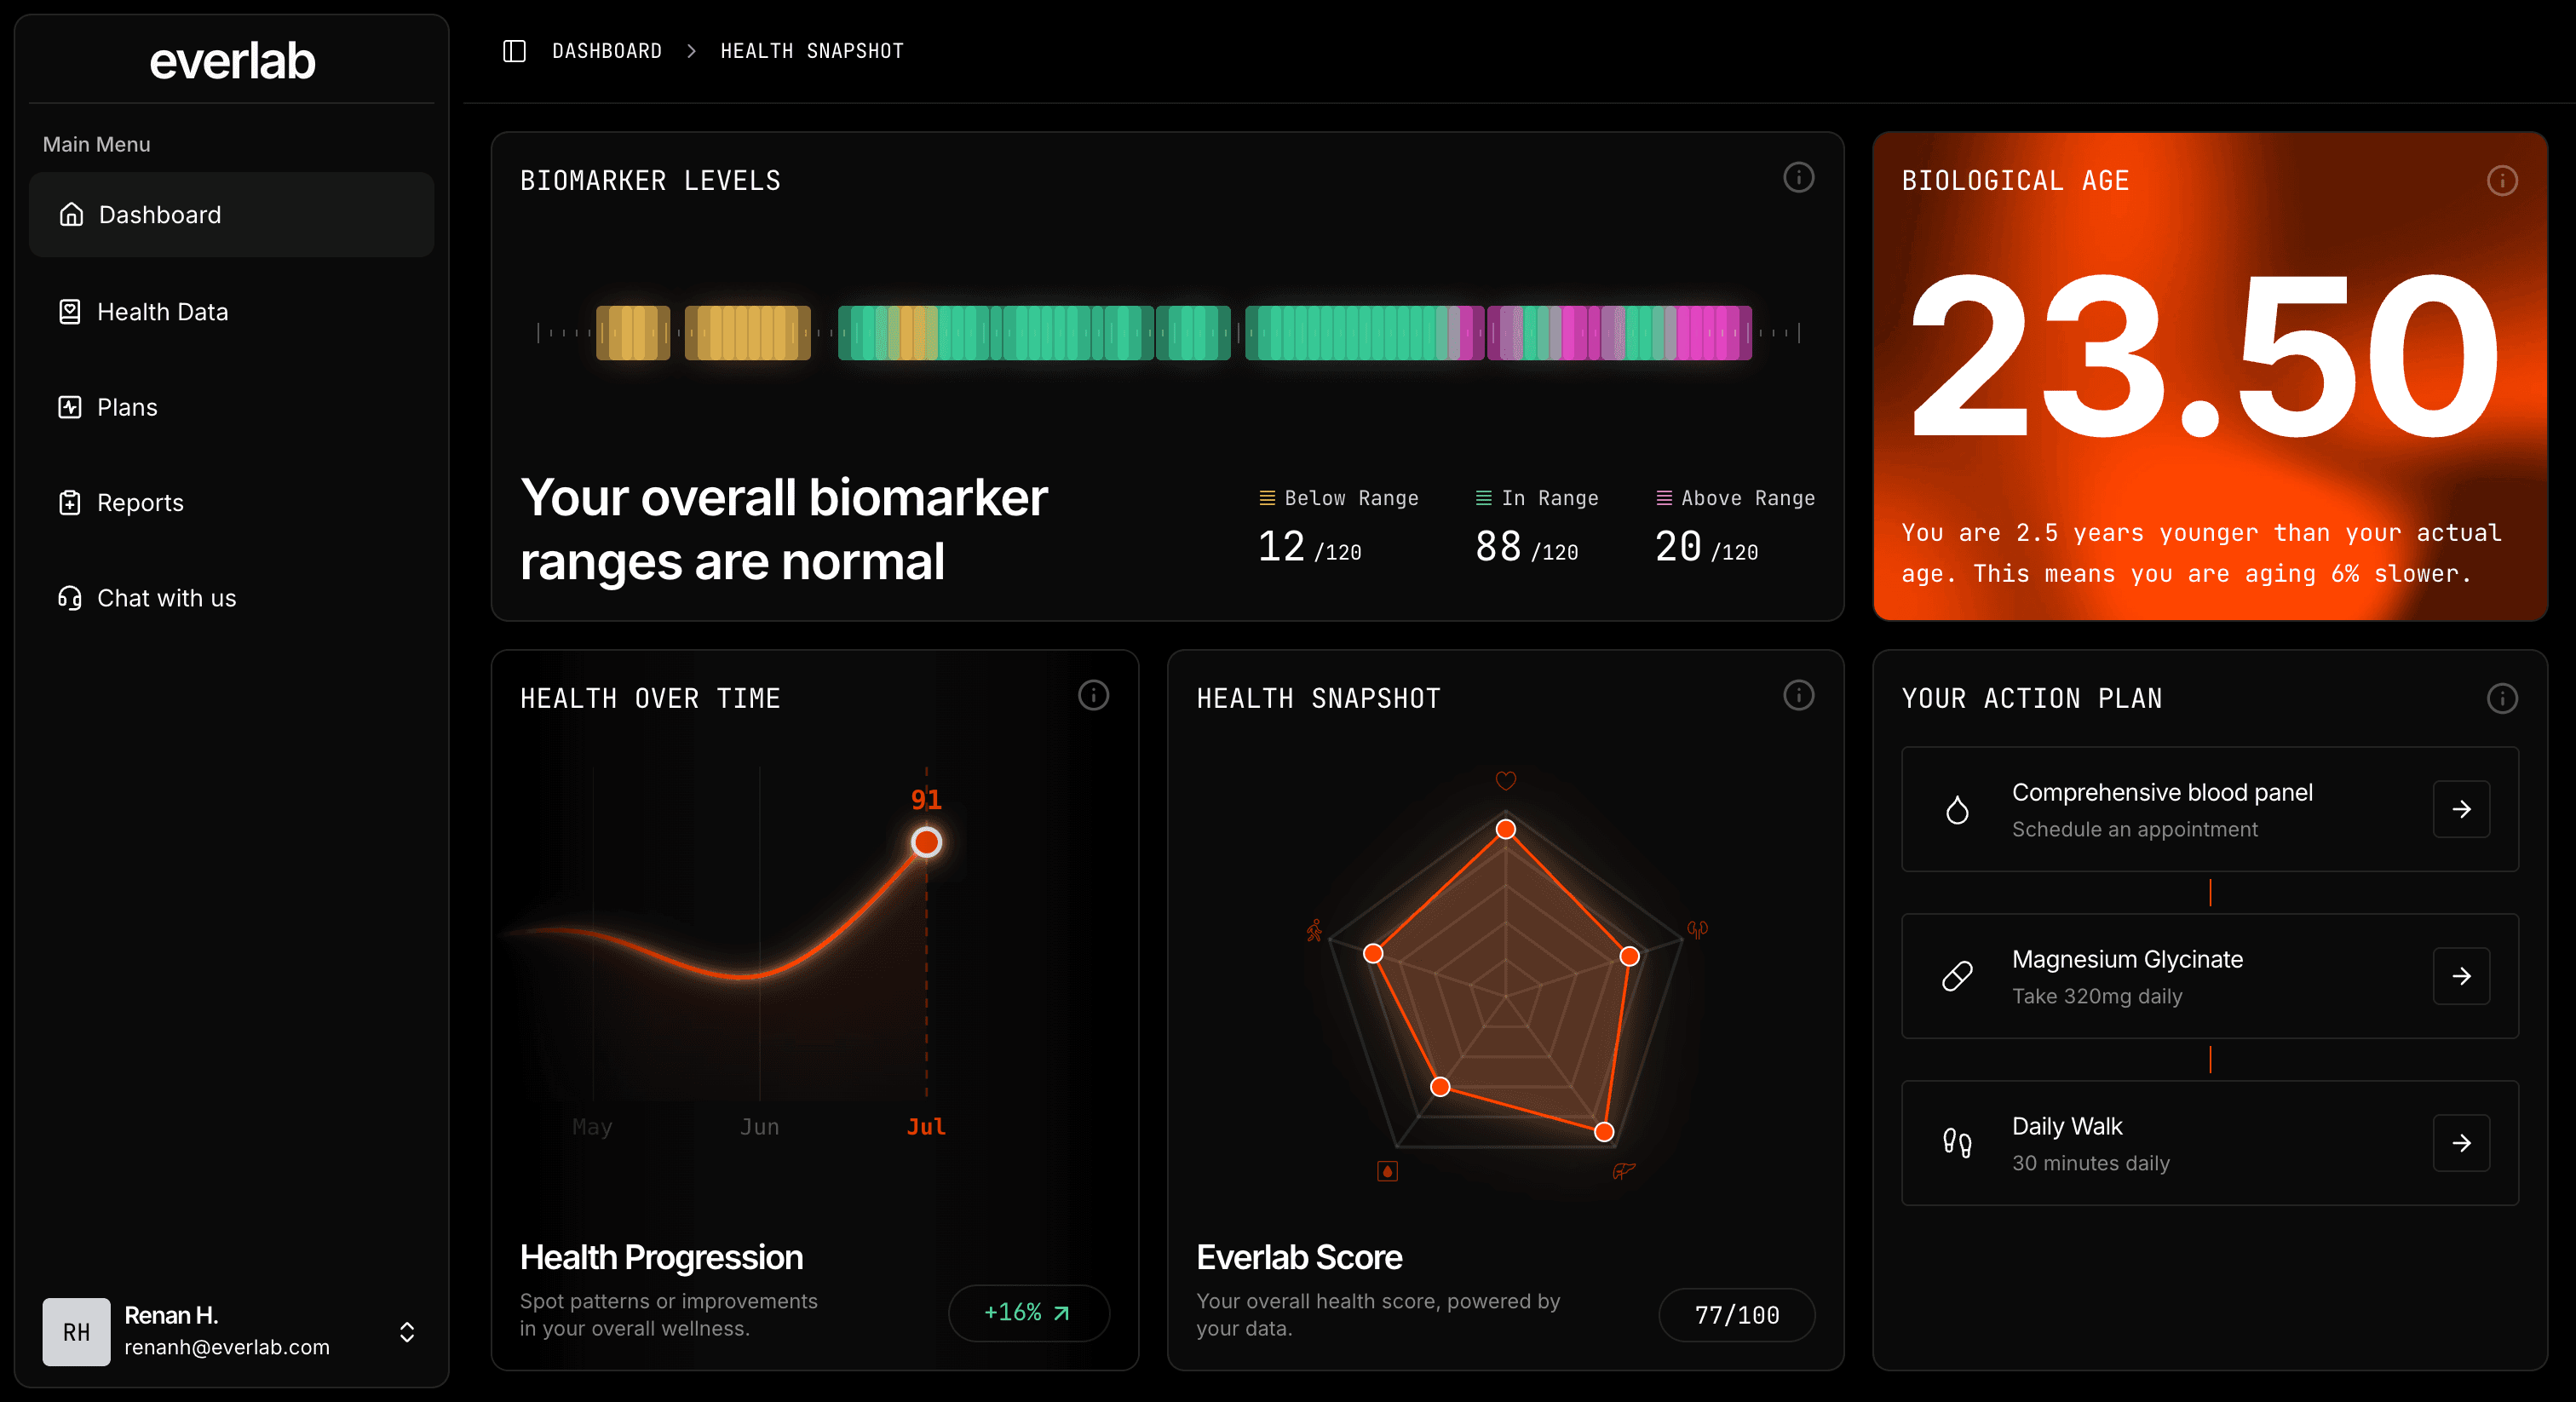
Task: Click Biomarker Levels info icon
Action: (x=1798, y=178)
